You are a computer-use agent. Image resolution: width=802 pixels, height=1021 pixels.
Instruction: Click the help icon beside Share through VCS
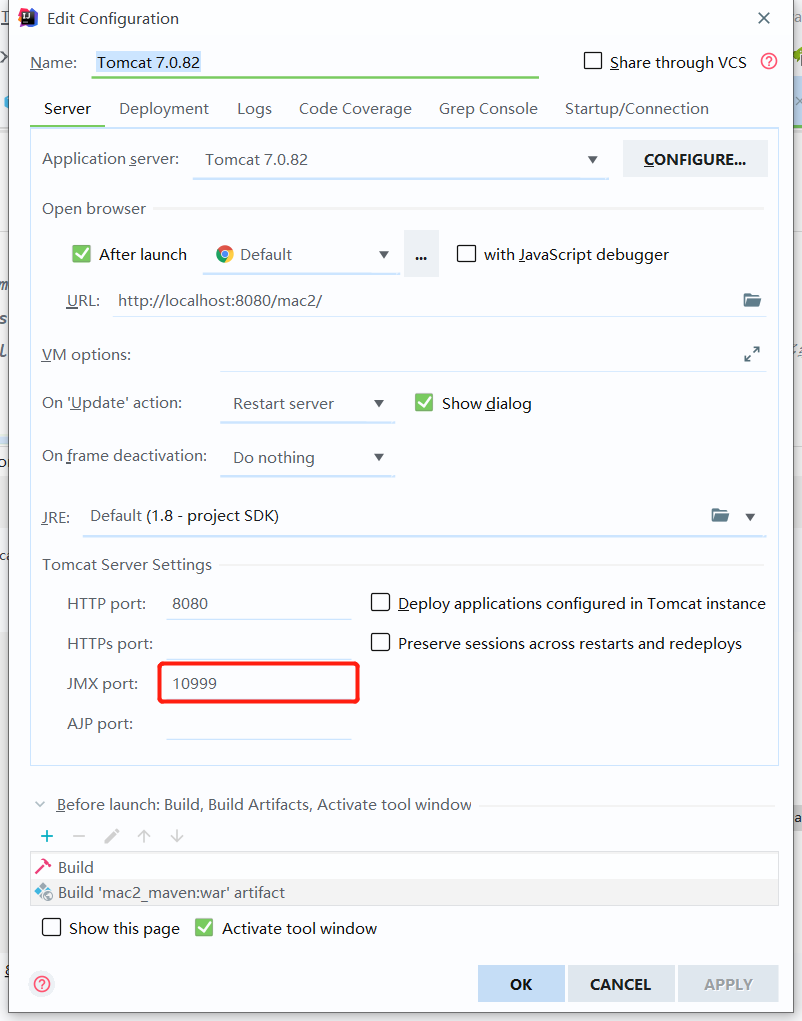click(769, 62)
